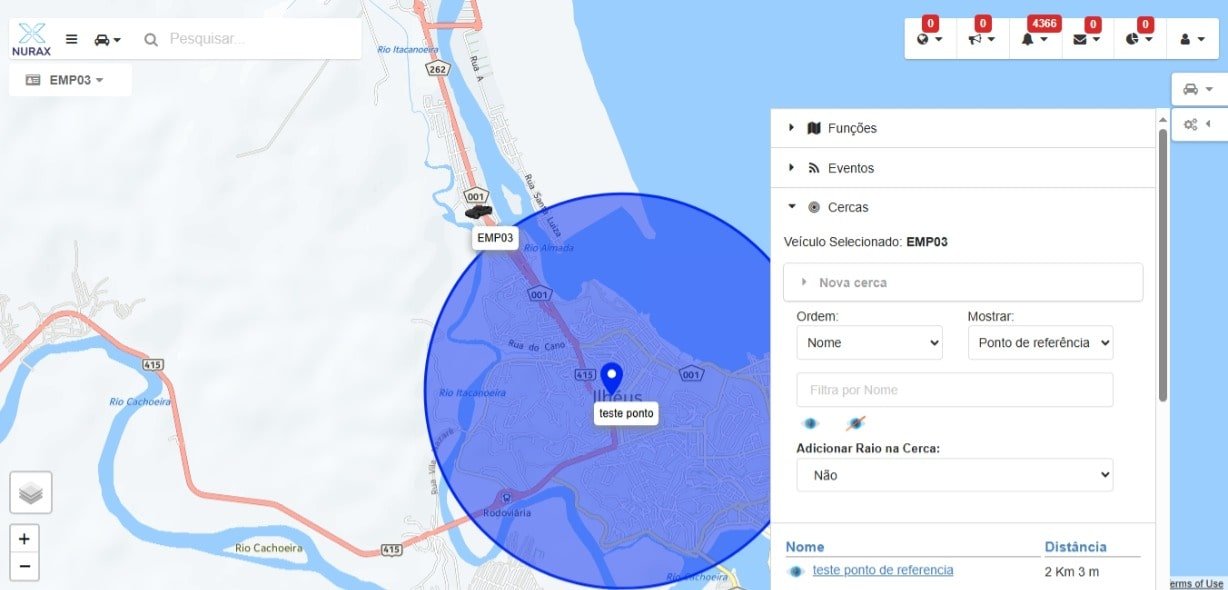Open the hamburger menu beside Nurax logo
The image size is (1228, 590).
point(71,39)
